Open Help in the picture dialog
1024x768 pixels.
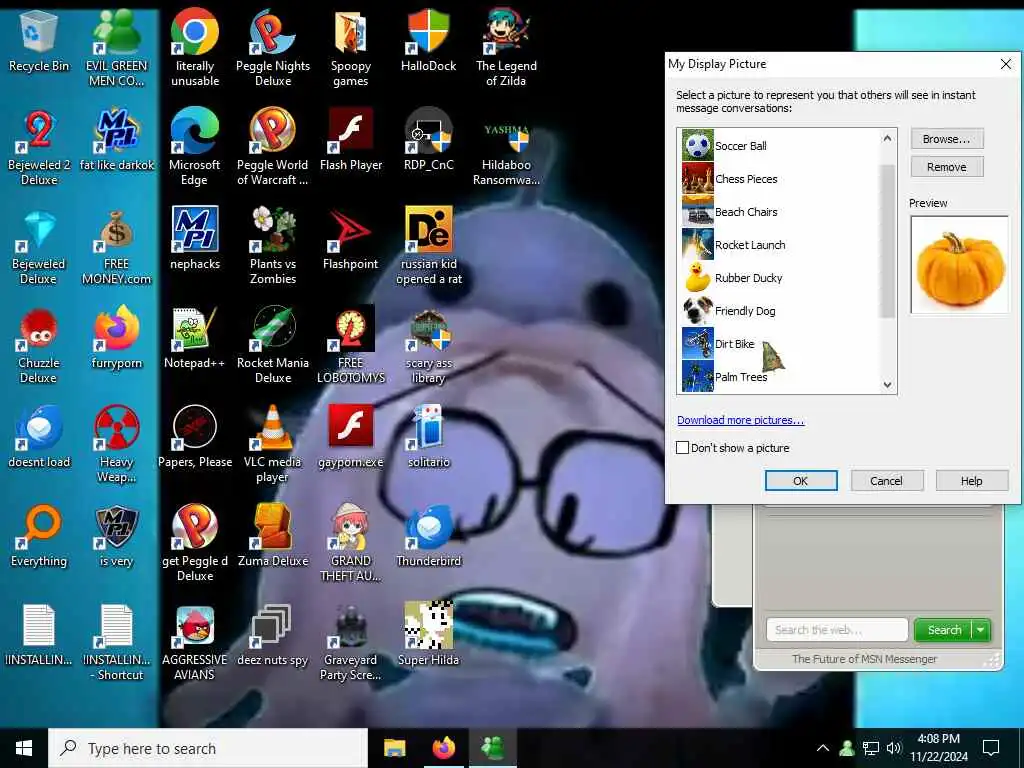[971, 481]
